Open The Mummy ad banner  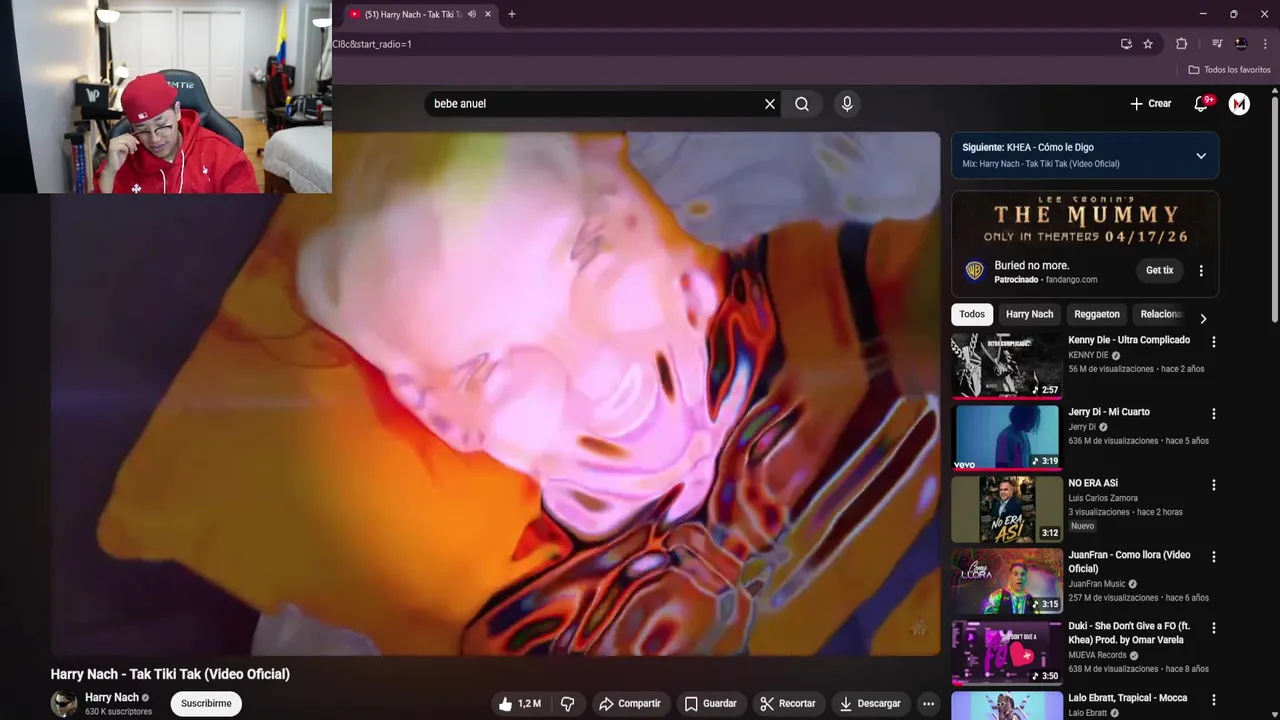click(1085, 222)
